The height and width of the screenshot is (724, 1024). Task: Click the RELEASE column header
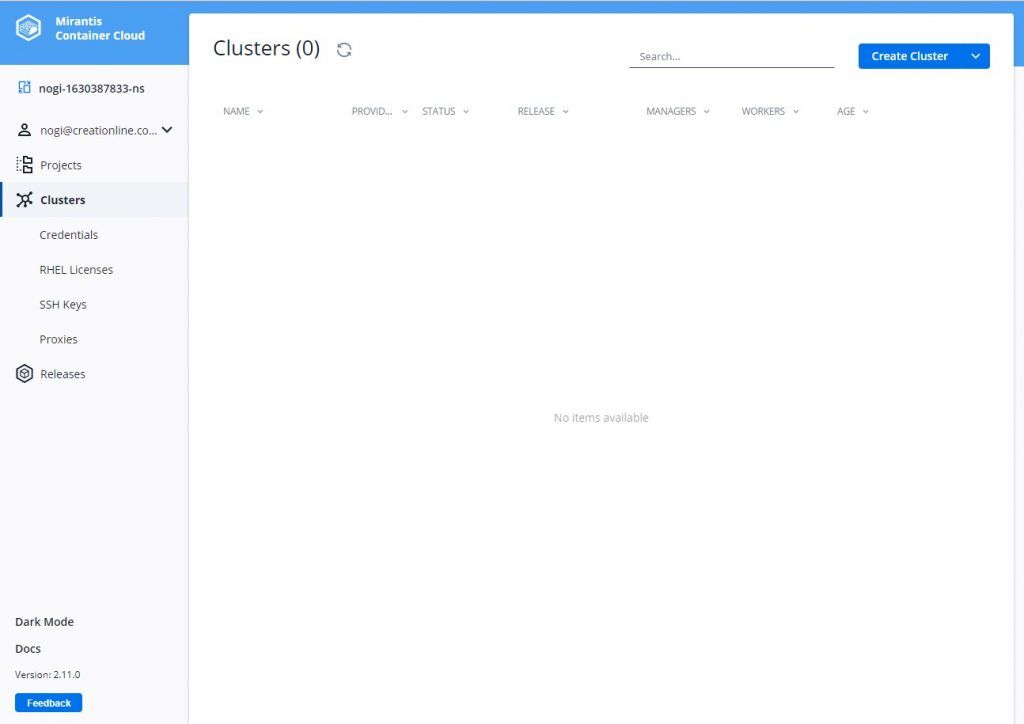coord(536,112)
